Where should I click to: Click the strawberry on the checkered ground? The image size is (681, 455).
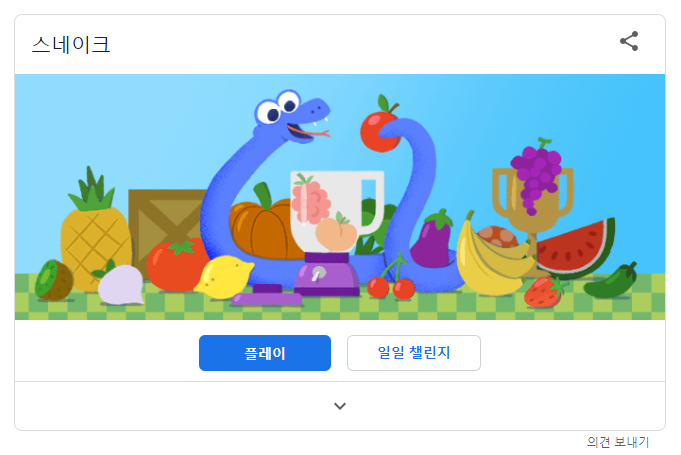[x=545, y=292]
